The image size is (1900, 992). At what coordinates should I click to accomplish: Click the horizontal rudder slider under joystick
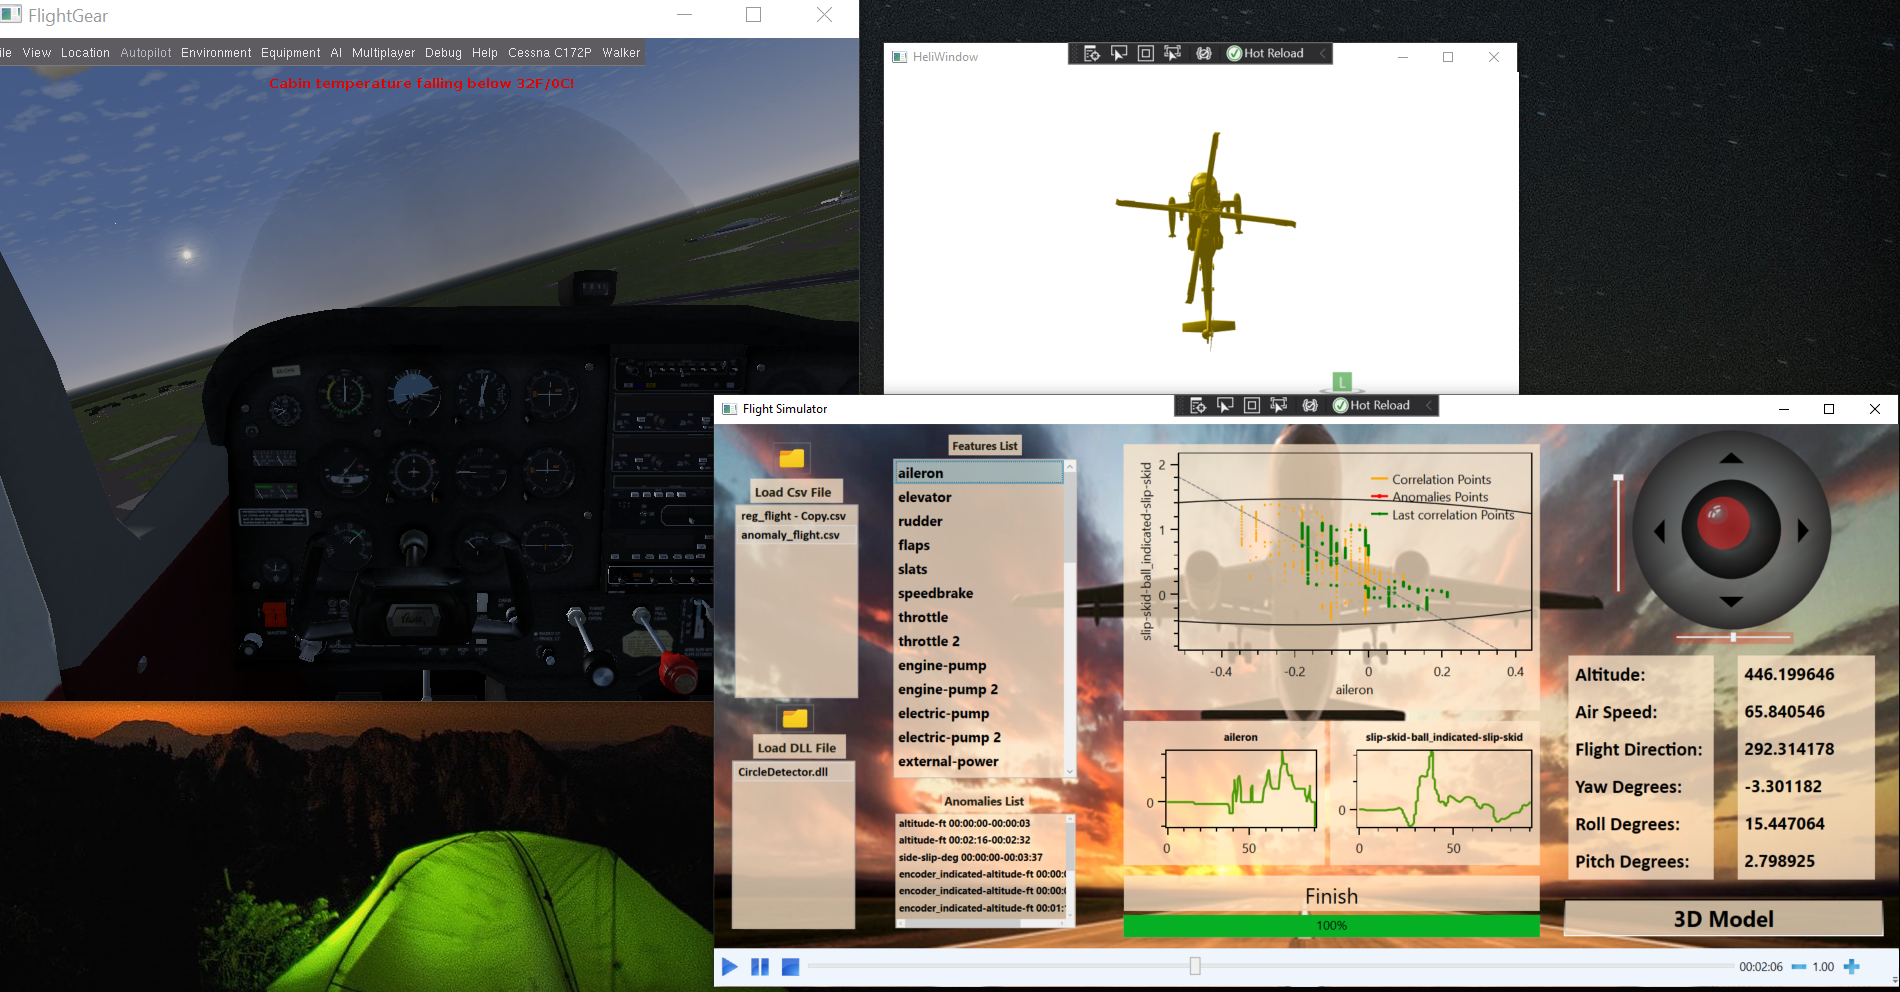[x=1733, y=637]
